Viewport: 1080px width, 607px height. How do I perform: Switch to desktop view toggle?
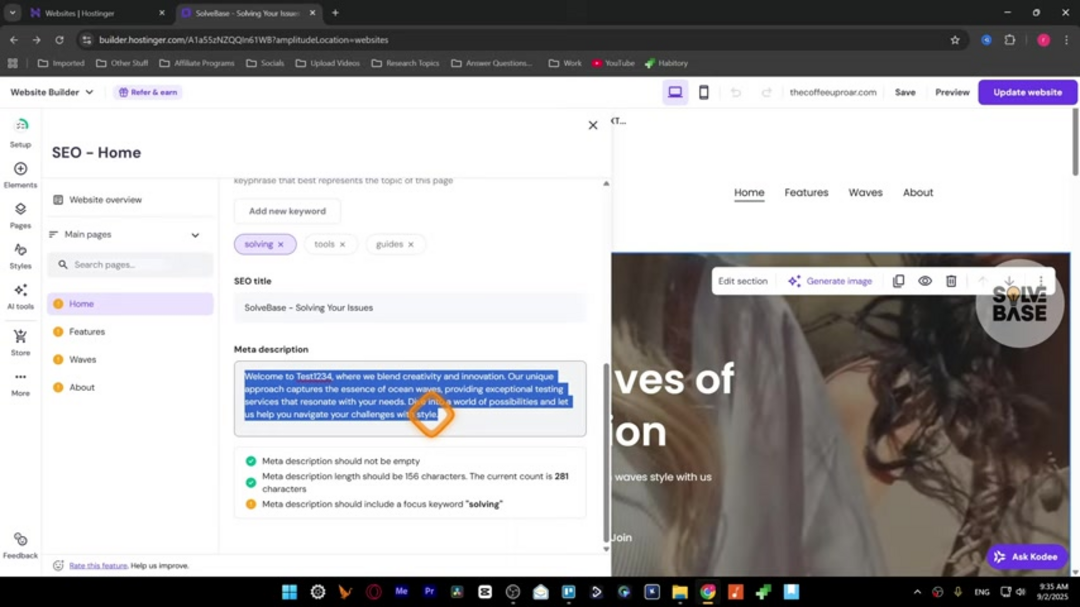coord(675,92)
